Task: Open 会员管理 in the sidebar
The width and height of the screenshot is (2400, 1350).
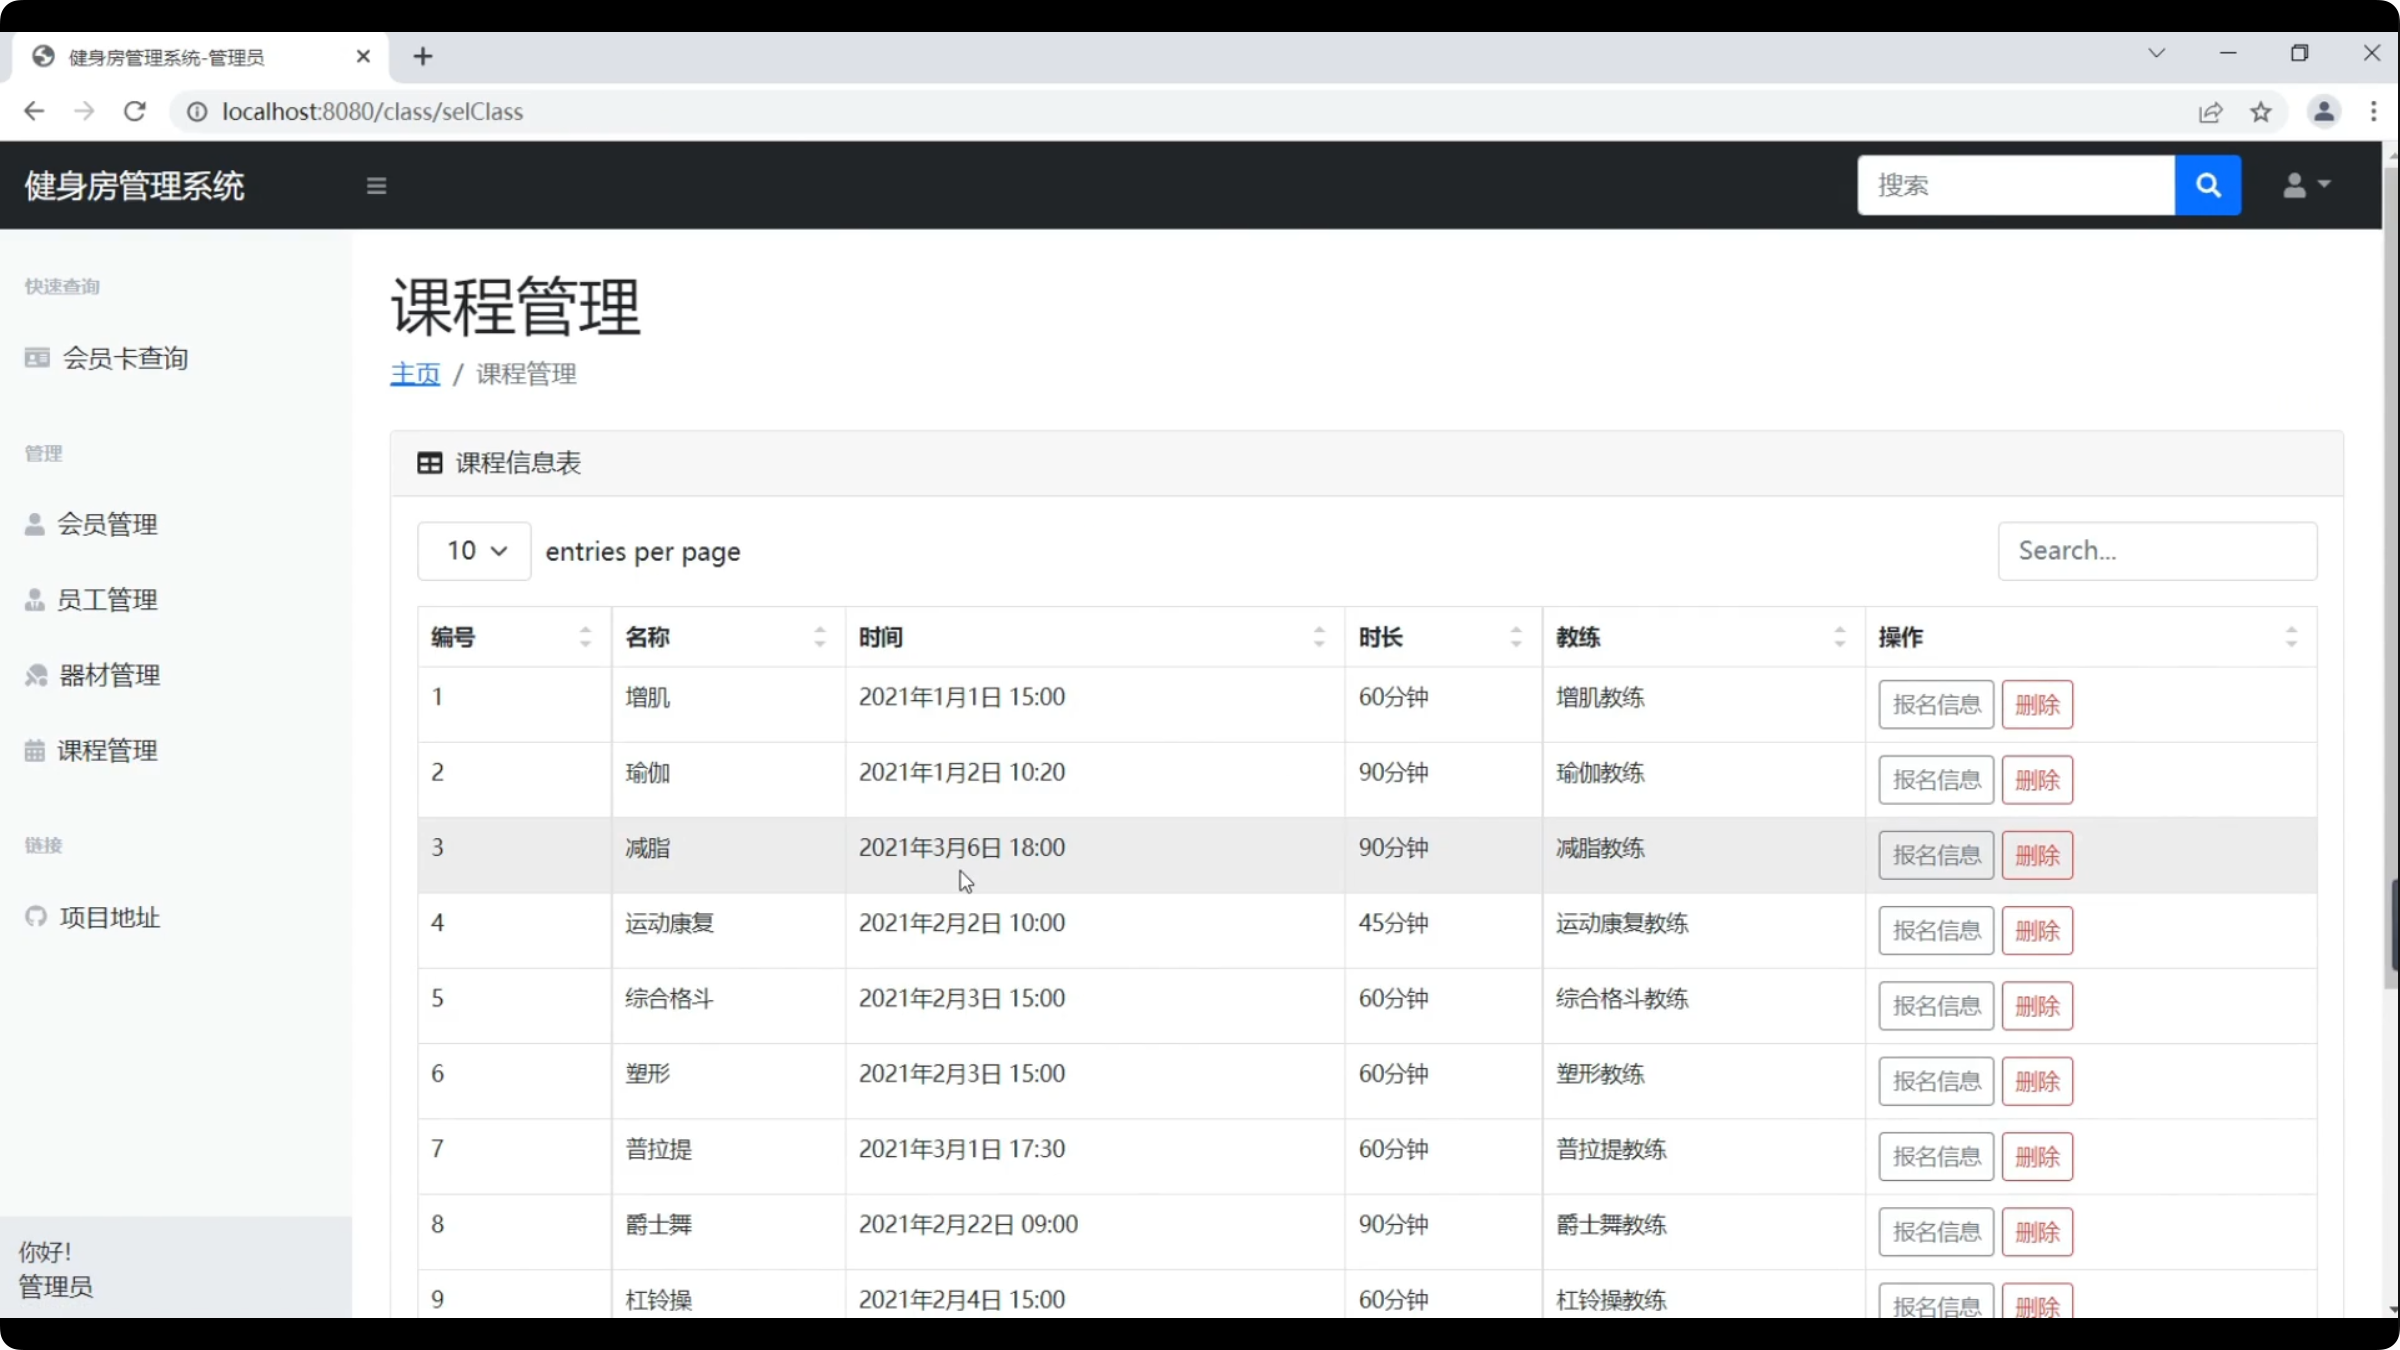Action: coord(106,524)
